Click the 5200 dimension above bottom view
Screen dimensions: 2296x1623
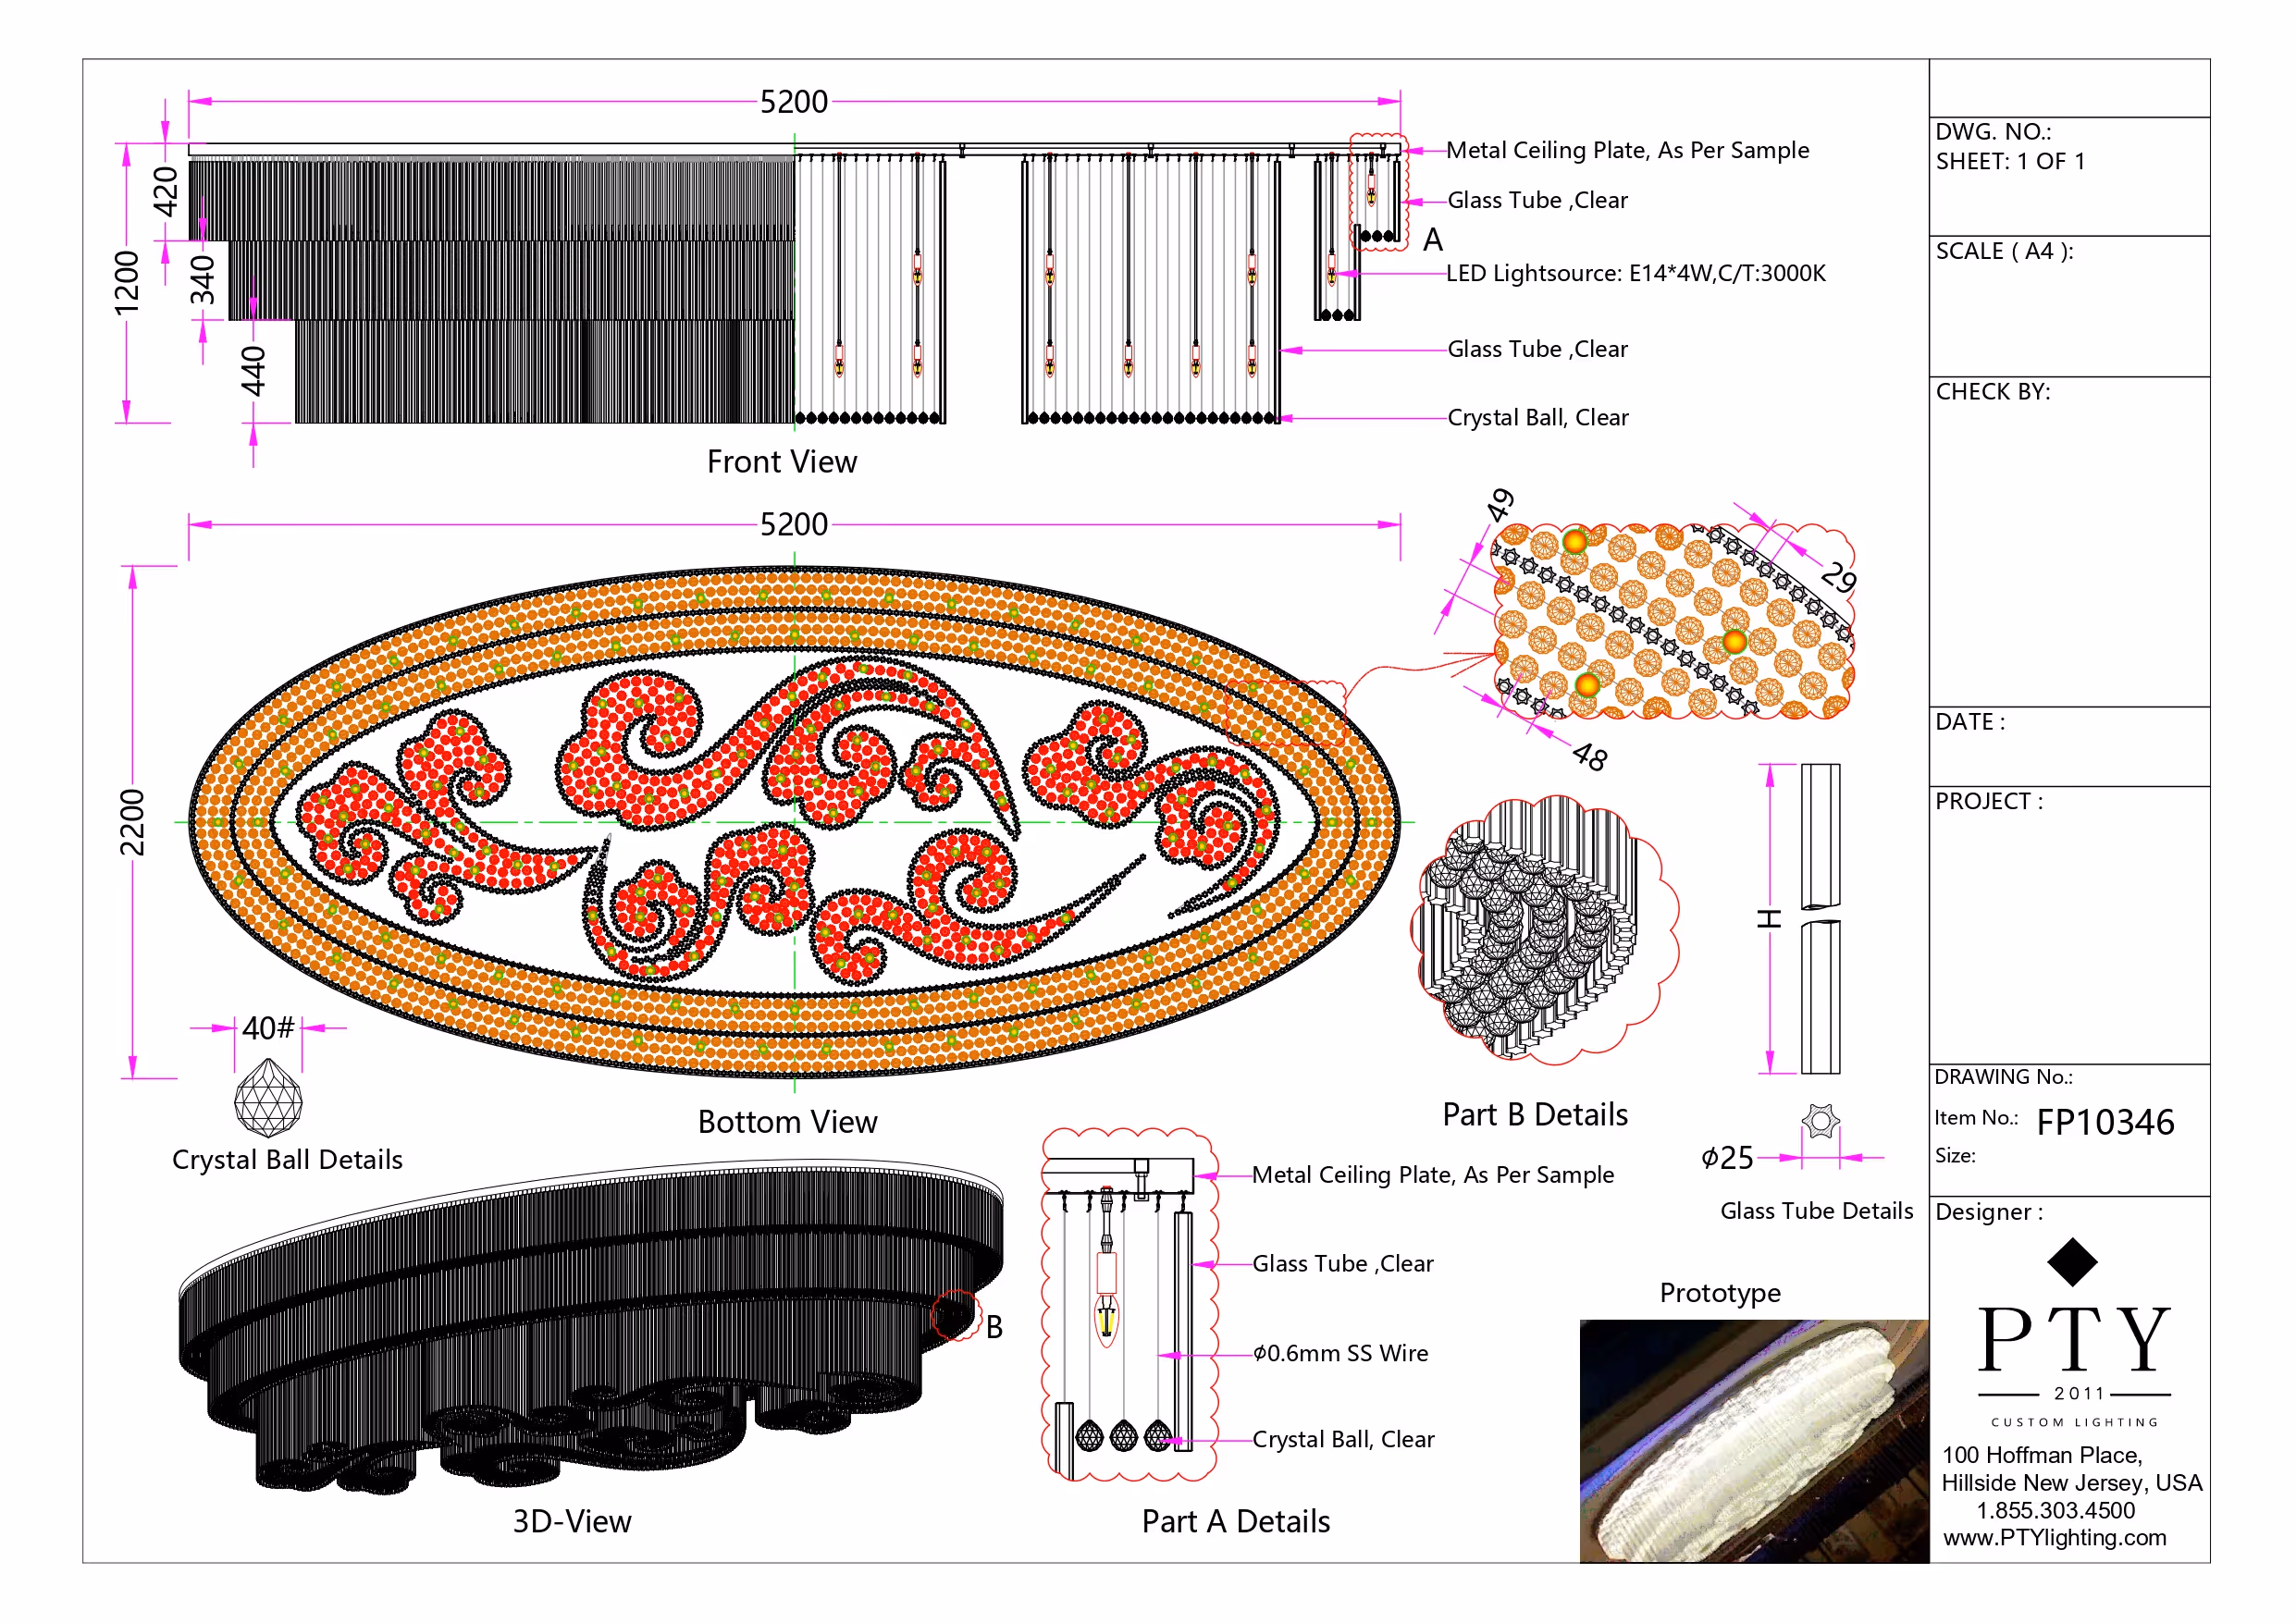click(x=793, y=524)
